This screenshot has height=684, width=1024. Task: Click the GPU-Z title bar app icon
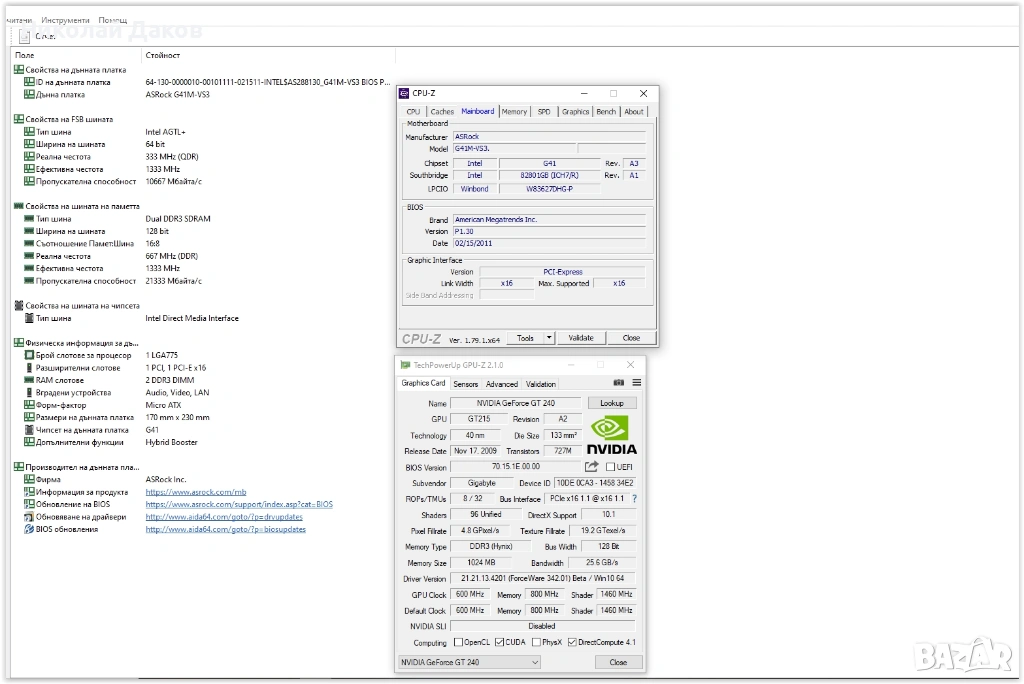[404, 365]
